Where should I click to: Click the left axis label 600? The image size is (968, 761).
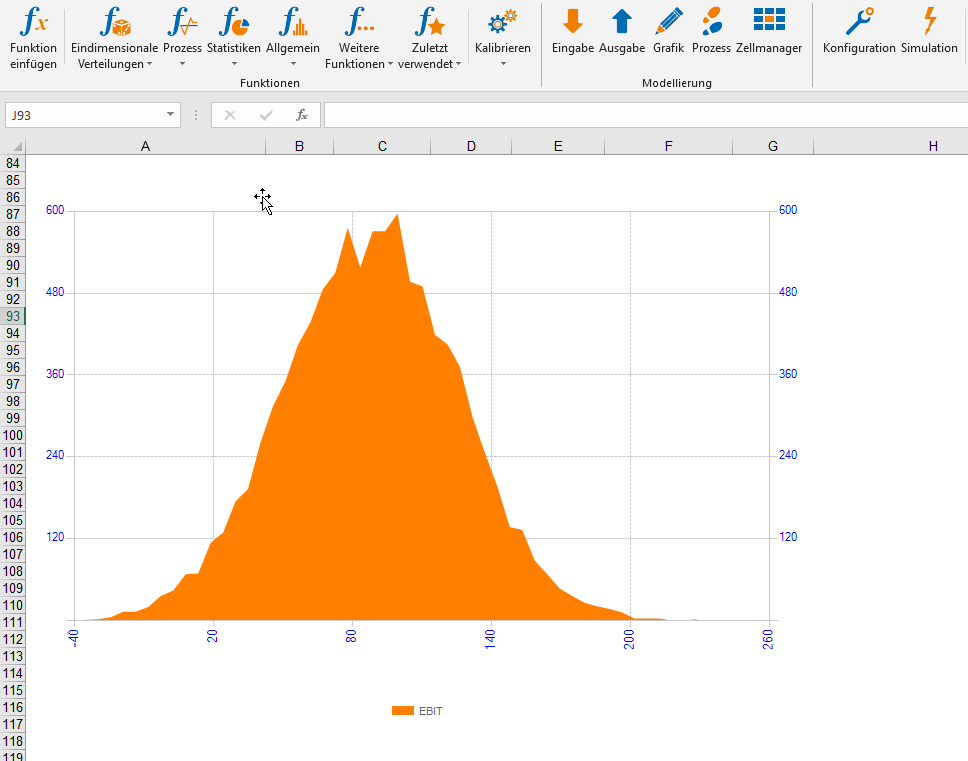point(55,210)
